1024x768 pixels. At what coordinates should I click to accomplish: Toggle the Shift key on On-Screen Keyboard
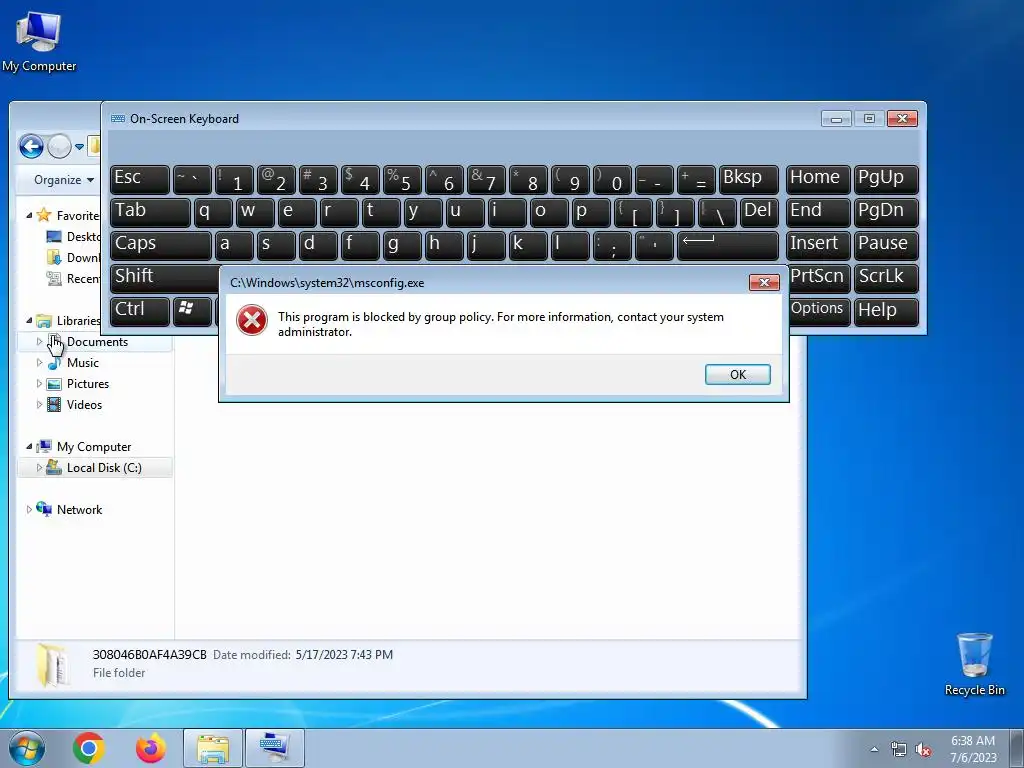pyautogui.click(x=165, y=277)
